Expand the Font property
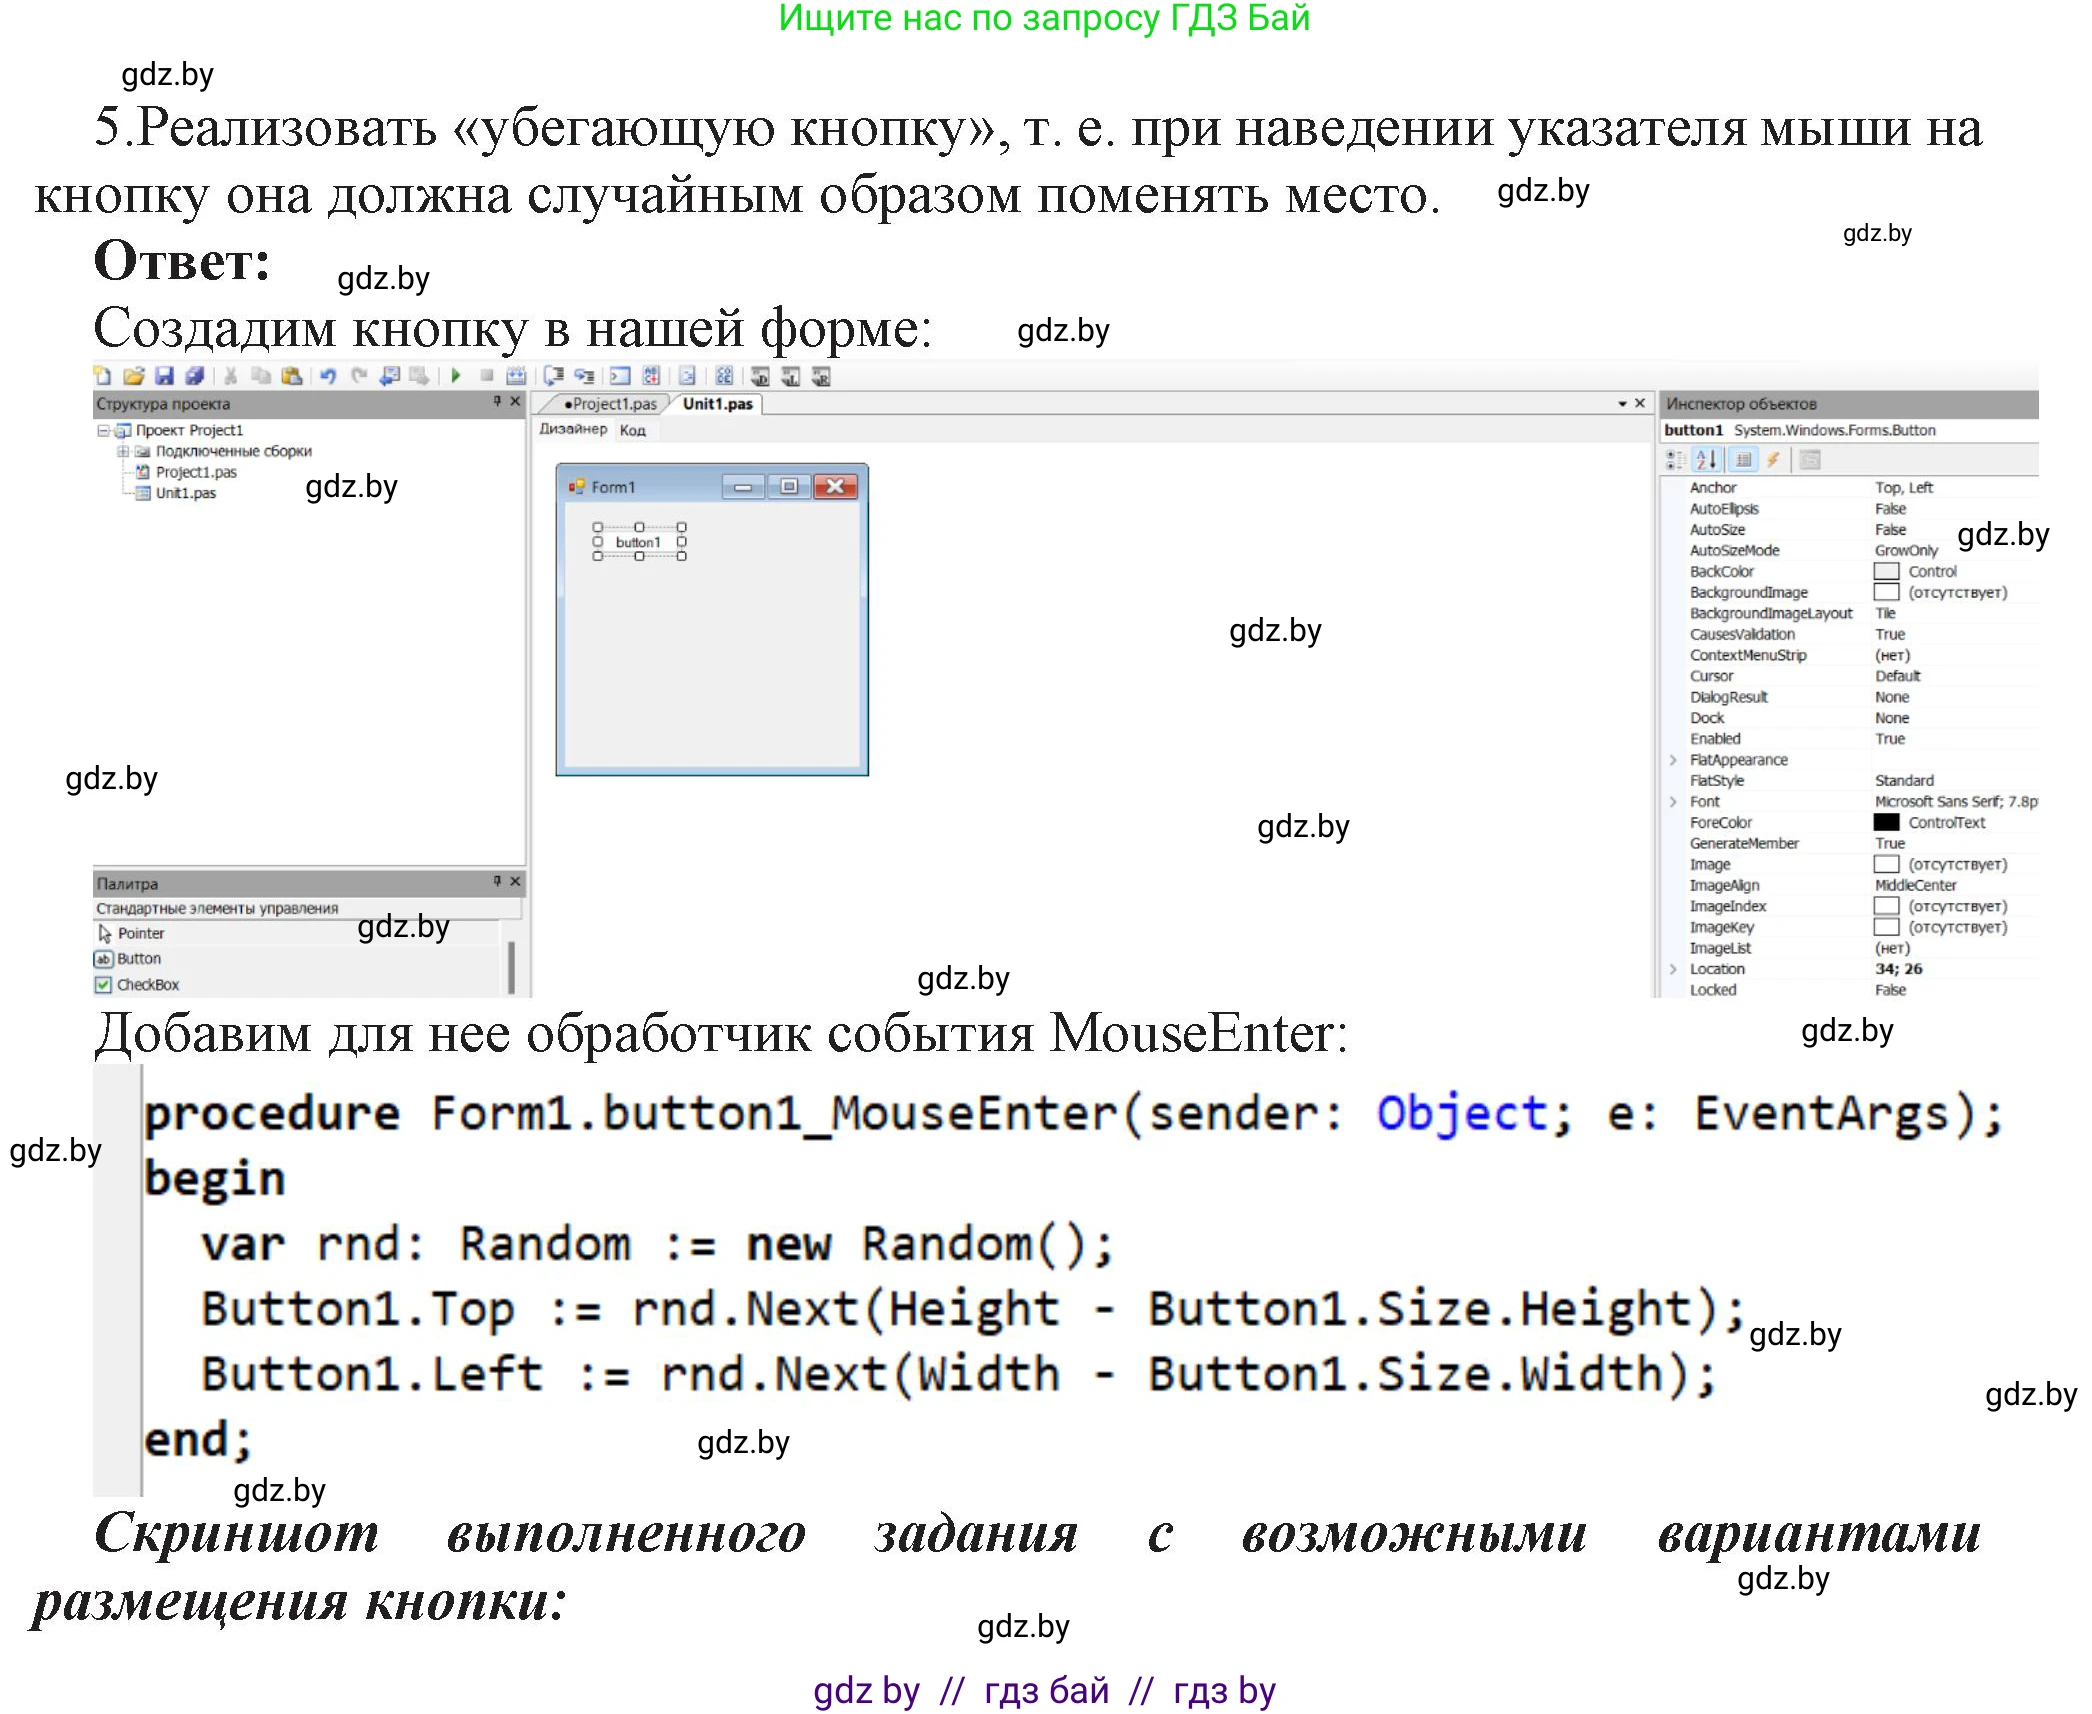Viewport: 2092px width, 1714px height. [1673, 801]
